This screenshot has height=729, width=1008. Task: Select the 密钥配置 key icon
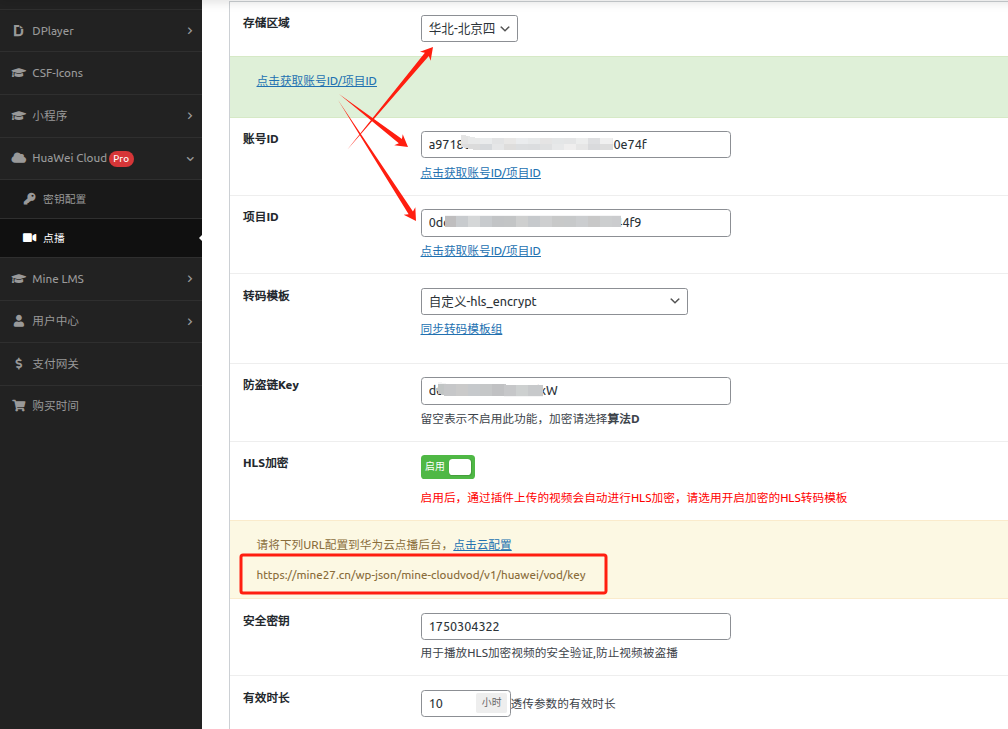click(x=30, y=199)
